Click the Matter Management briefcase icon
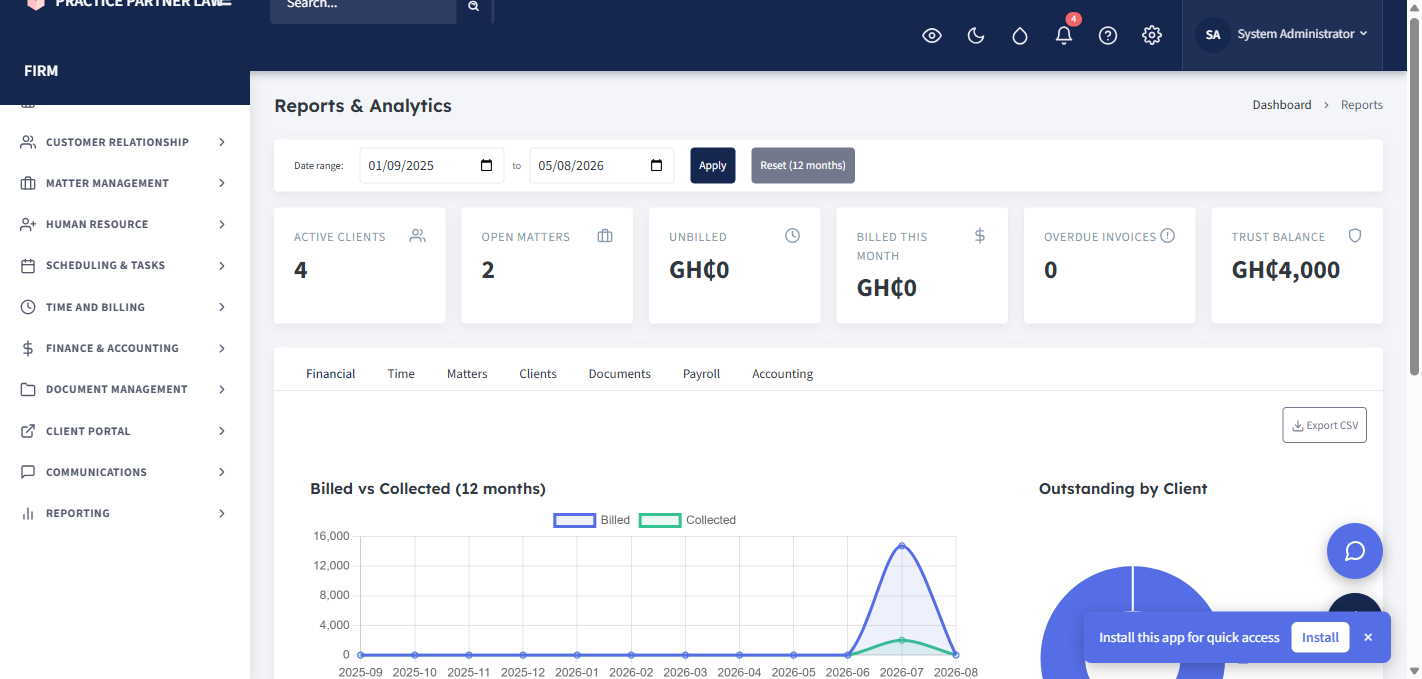 point(28,183)
